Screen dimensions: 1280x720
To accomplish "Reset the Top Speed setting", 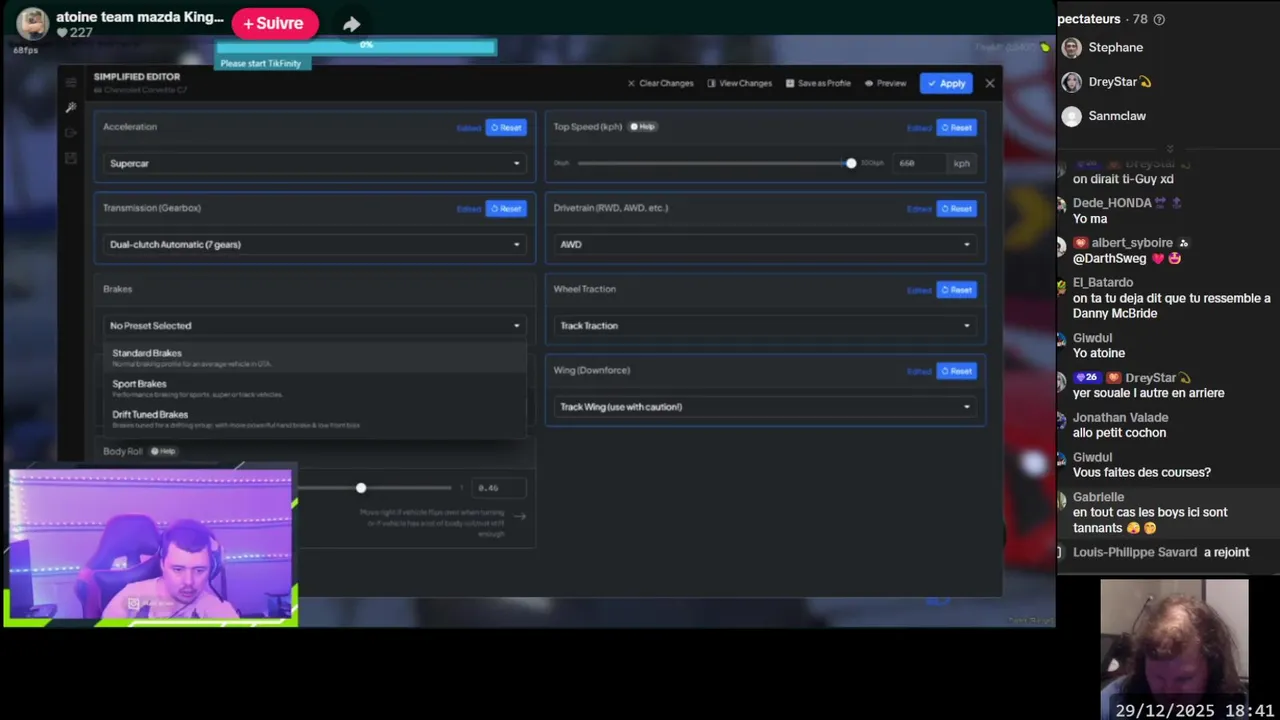I will click(956, 127).
